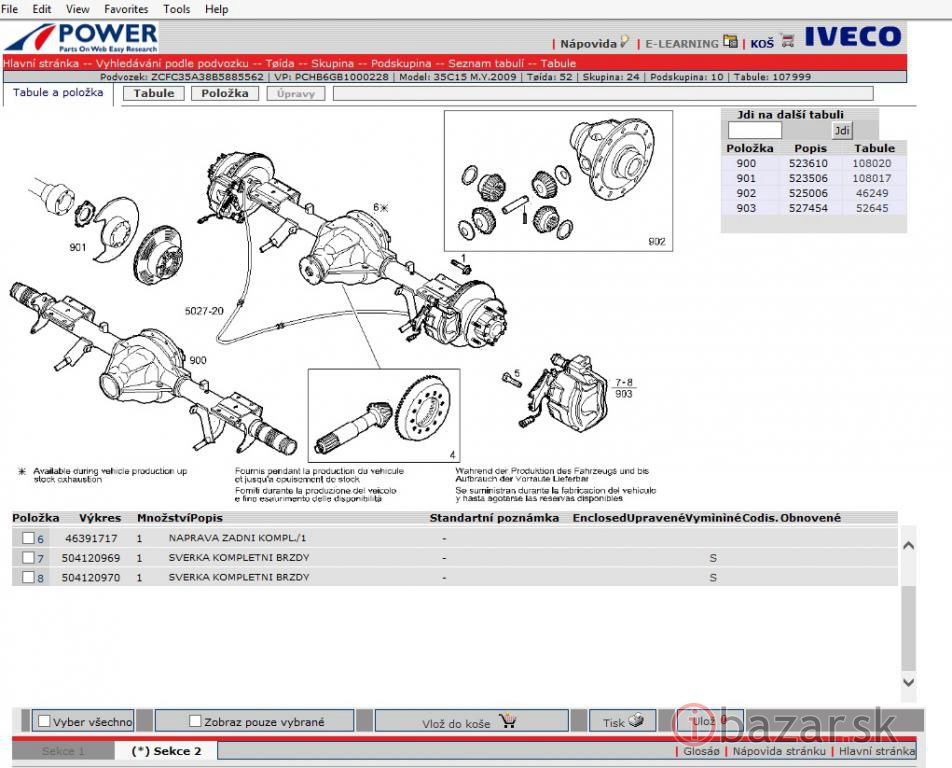
Task: Open the Favorites menu
Action: coord(126,9)
